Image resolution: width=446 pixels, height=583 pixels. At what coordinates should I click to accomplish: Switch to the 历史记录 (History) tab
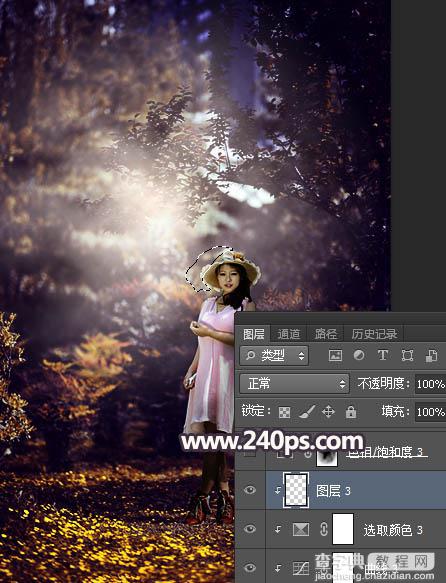point(374,334)
